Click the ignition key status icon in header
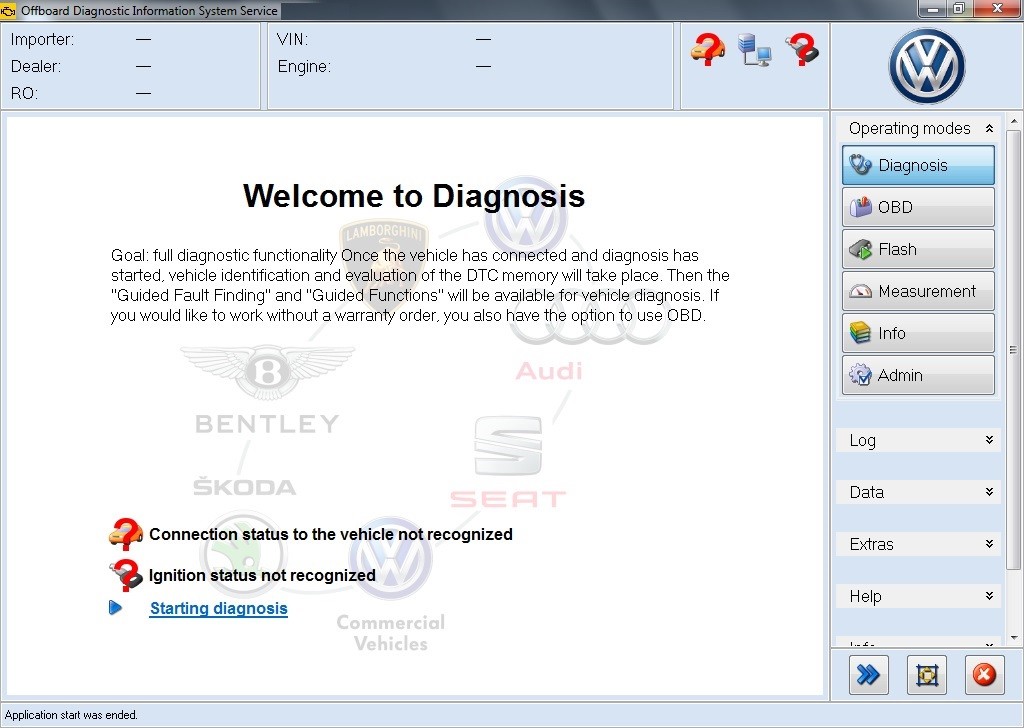1024x728 pixels. coord(802,50)
